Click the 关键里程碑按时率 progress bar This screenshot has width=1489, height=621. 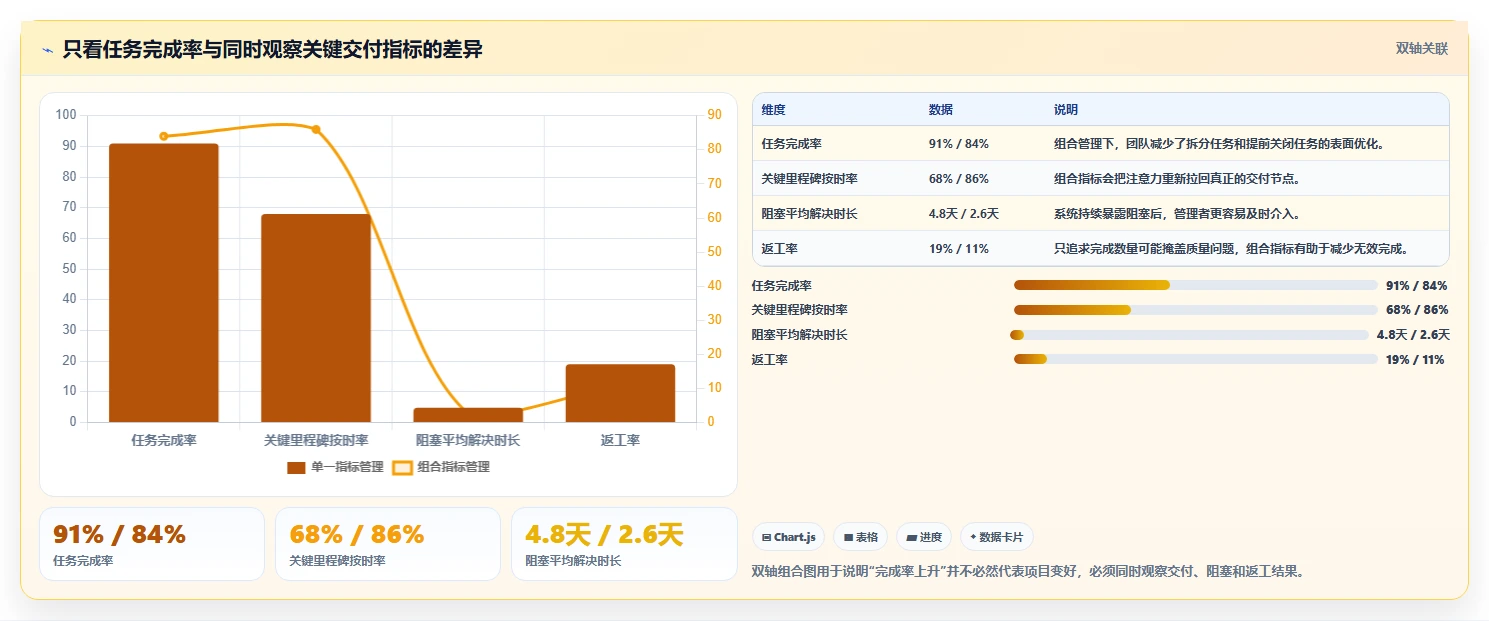point(1196,310)
